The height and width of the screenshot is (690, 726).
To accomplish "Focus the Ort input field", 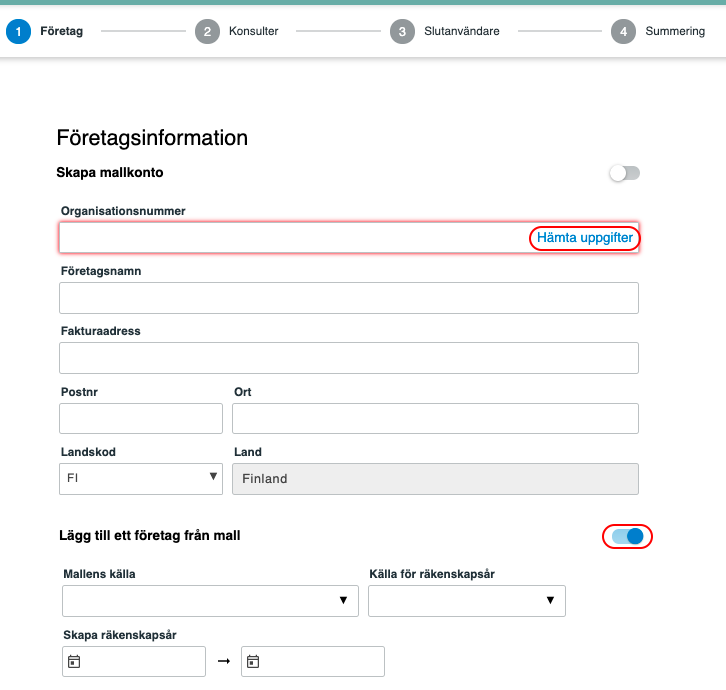I will 435,419.
